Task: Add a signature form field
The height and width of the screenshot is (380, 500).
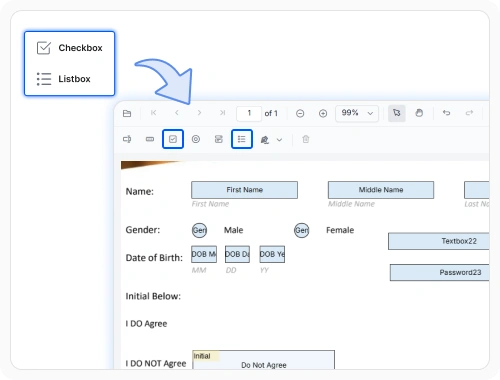Action: click(x=265, y=140)
